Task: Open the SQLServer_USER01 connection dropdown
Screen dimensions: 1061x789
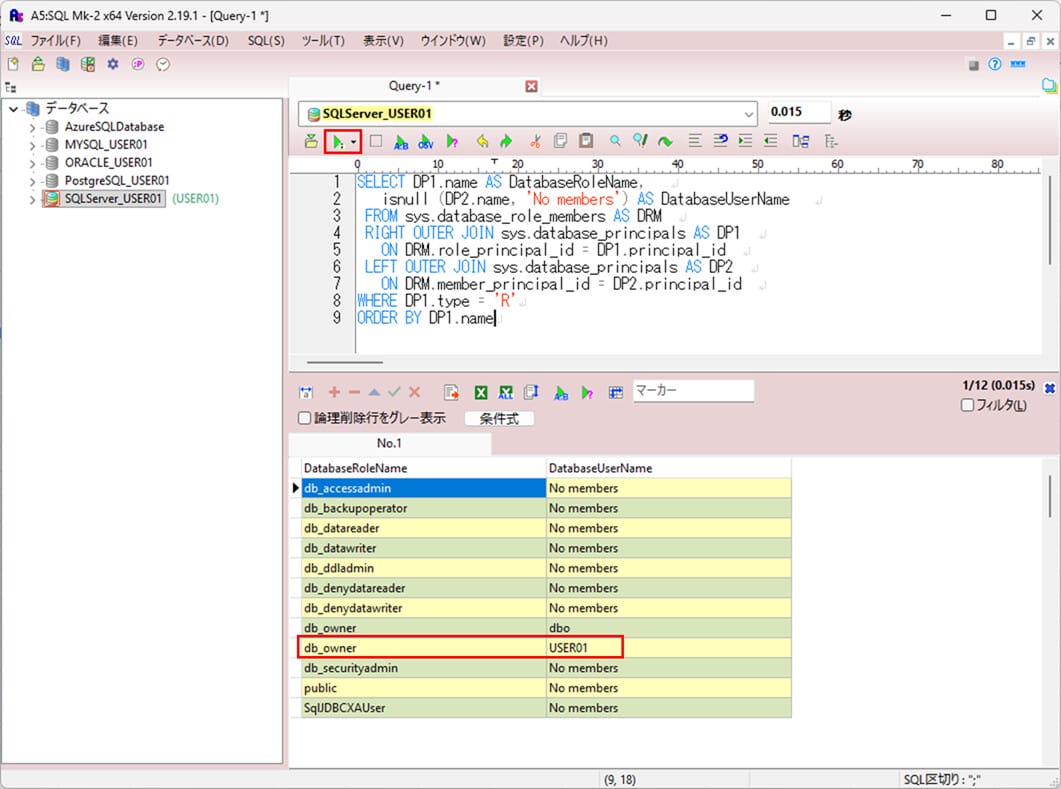Action: pos(749,114)
